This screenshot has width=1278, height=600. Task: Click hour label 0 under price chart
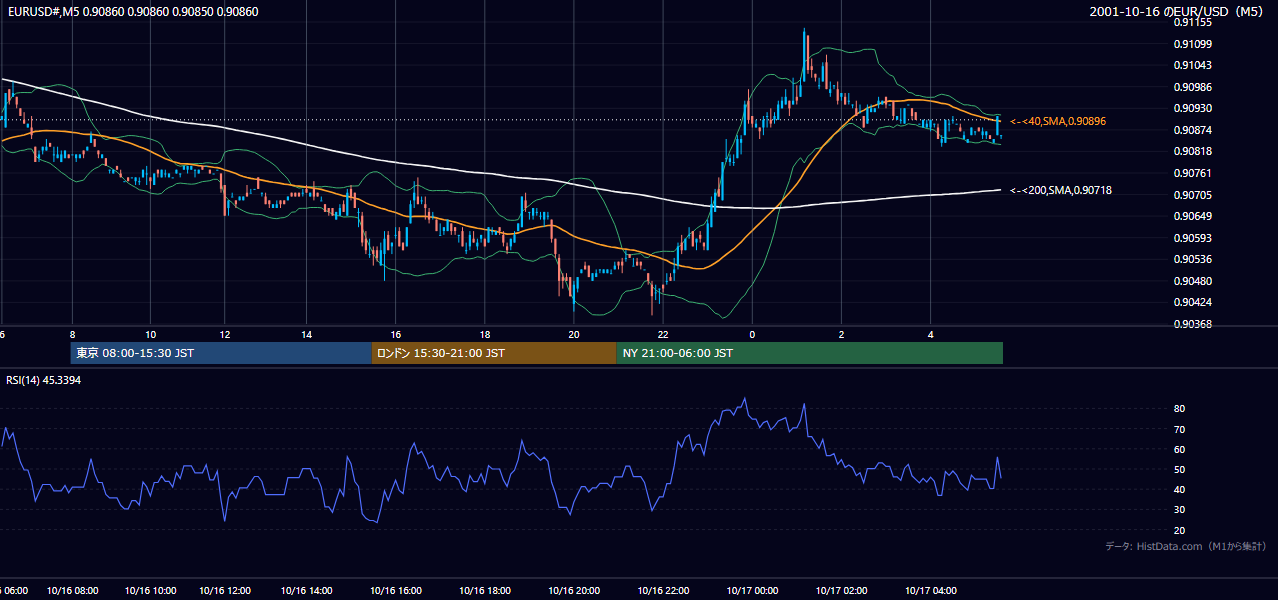[x=752, y=334]
